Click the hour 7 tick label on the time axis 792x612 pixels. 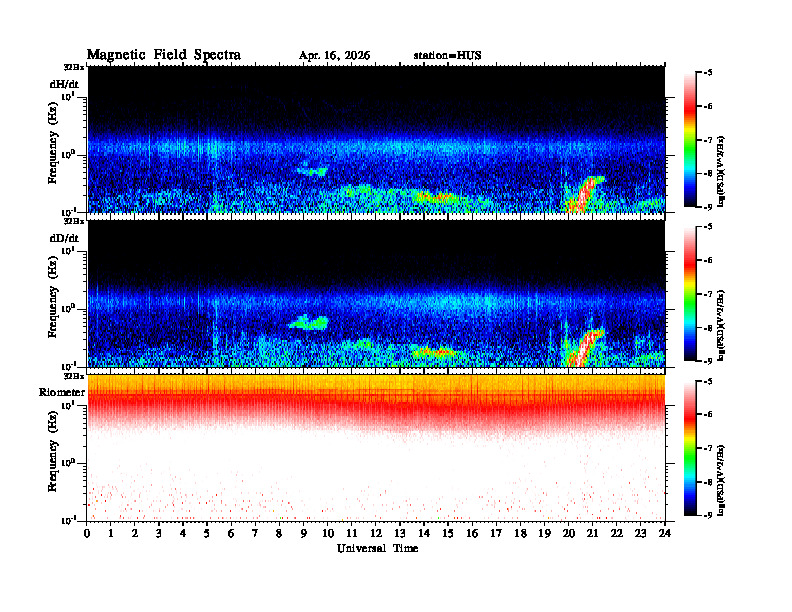pos(255,534)
